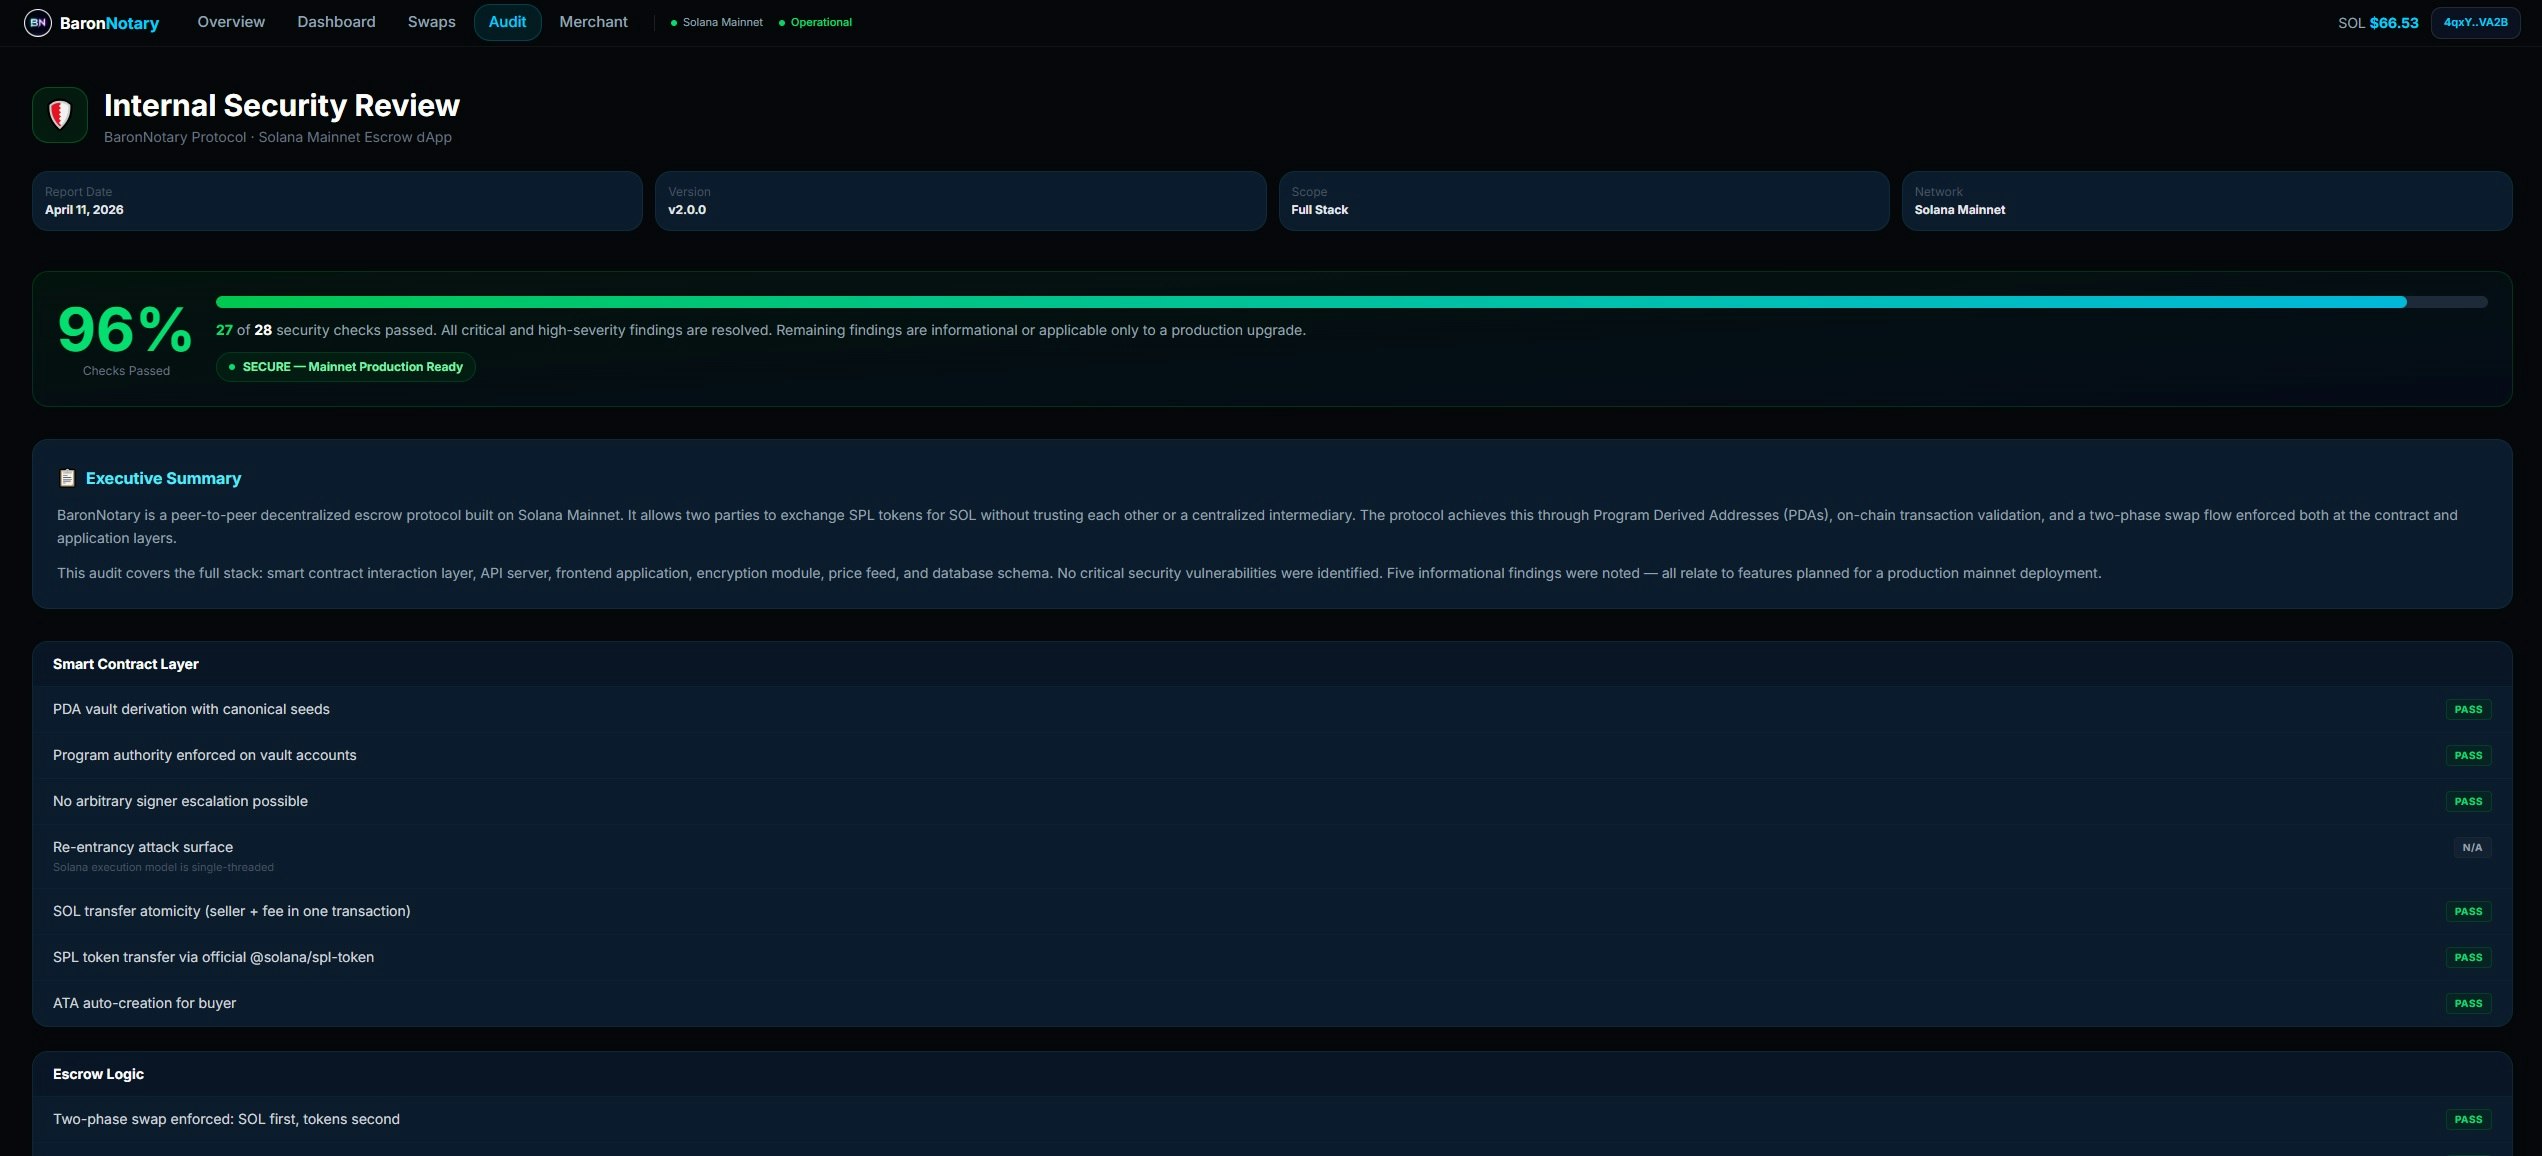Click the BN logo icon
The height and width of the screenshot is (1156, 2542).
pos(37,22)
